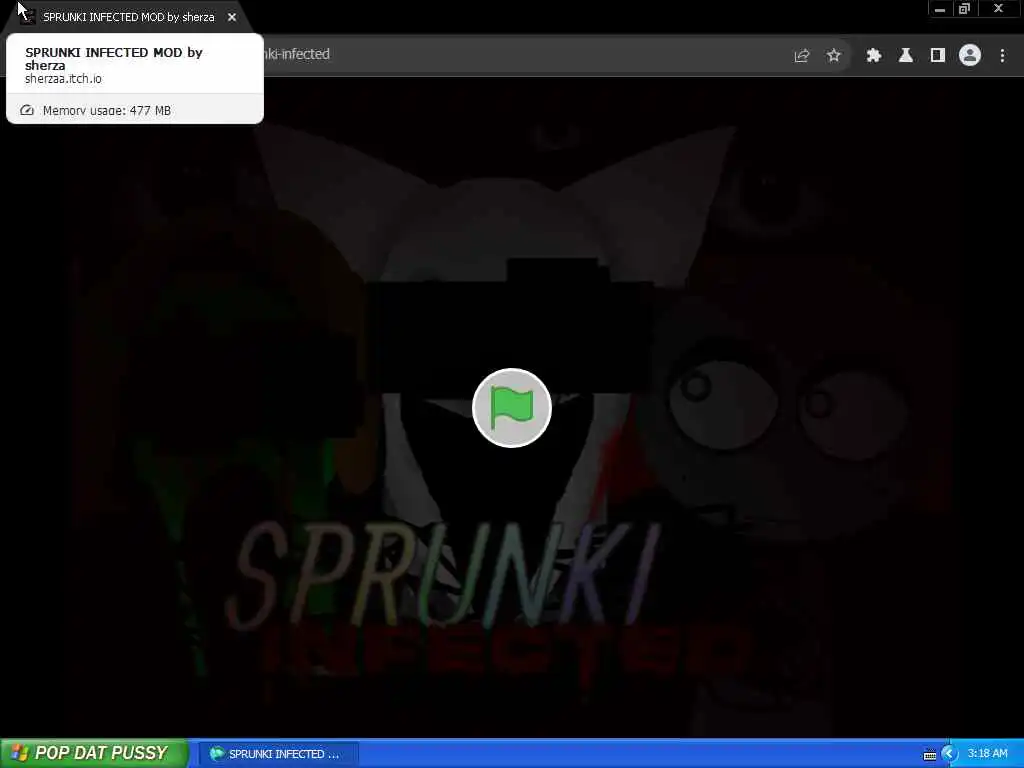
Task: Open the on-screen keyboard tray icon
Action: point(929,754)
